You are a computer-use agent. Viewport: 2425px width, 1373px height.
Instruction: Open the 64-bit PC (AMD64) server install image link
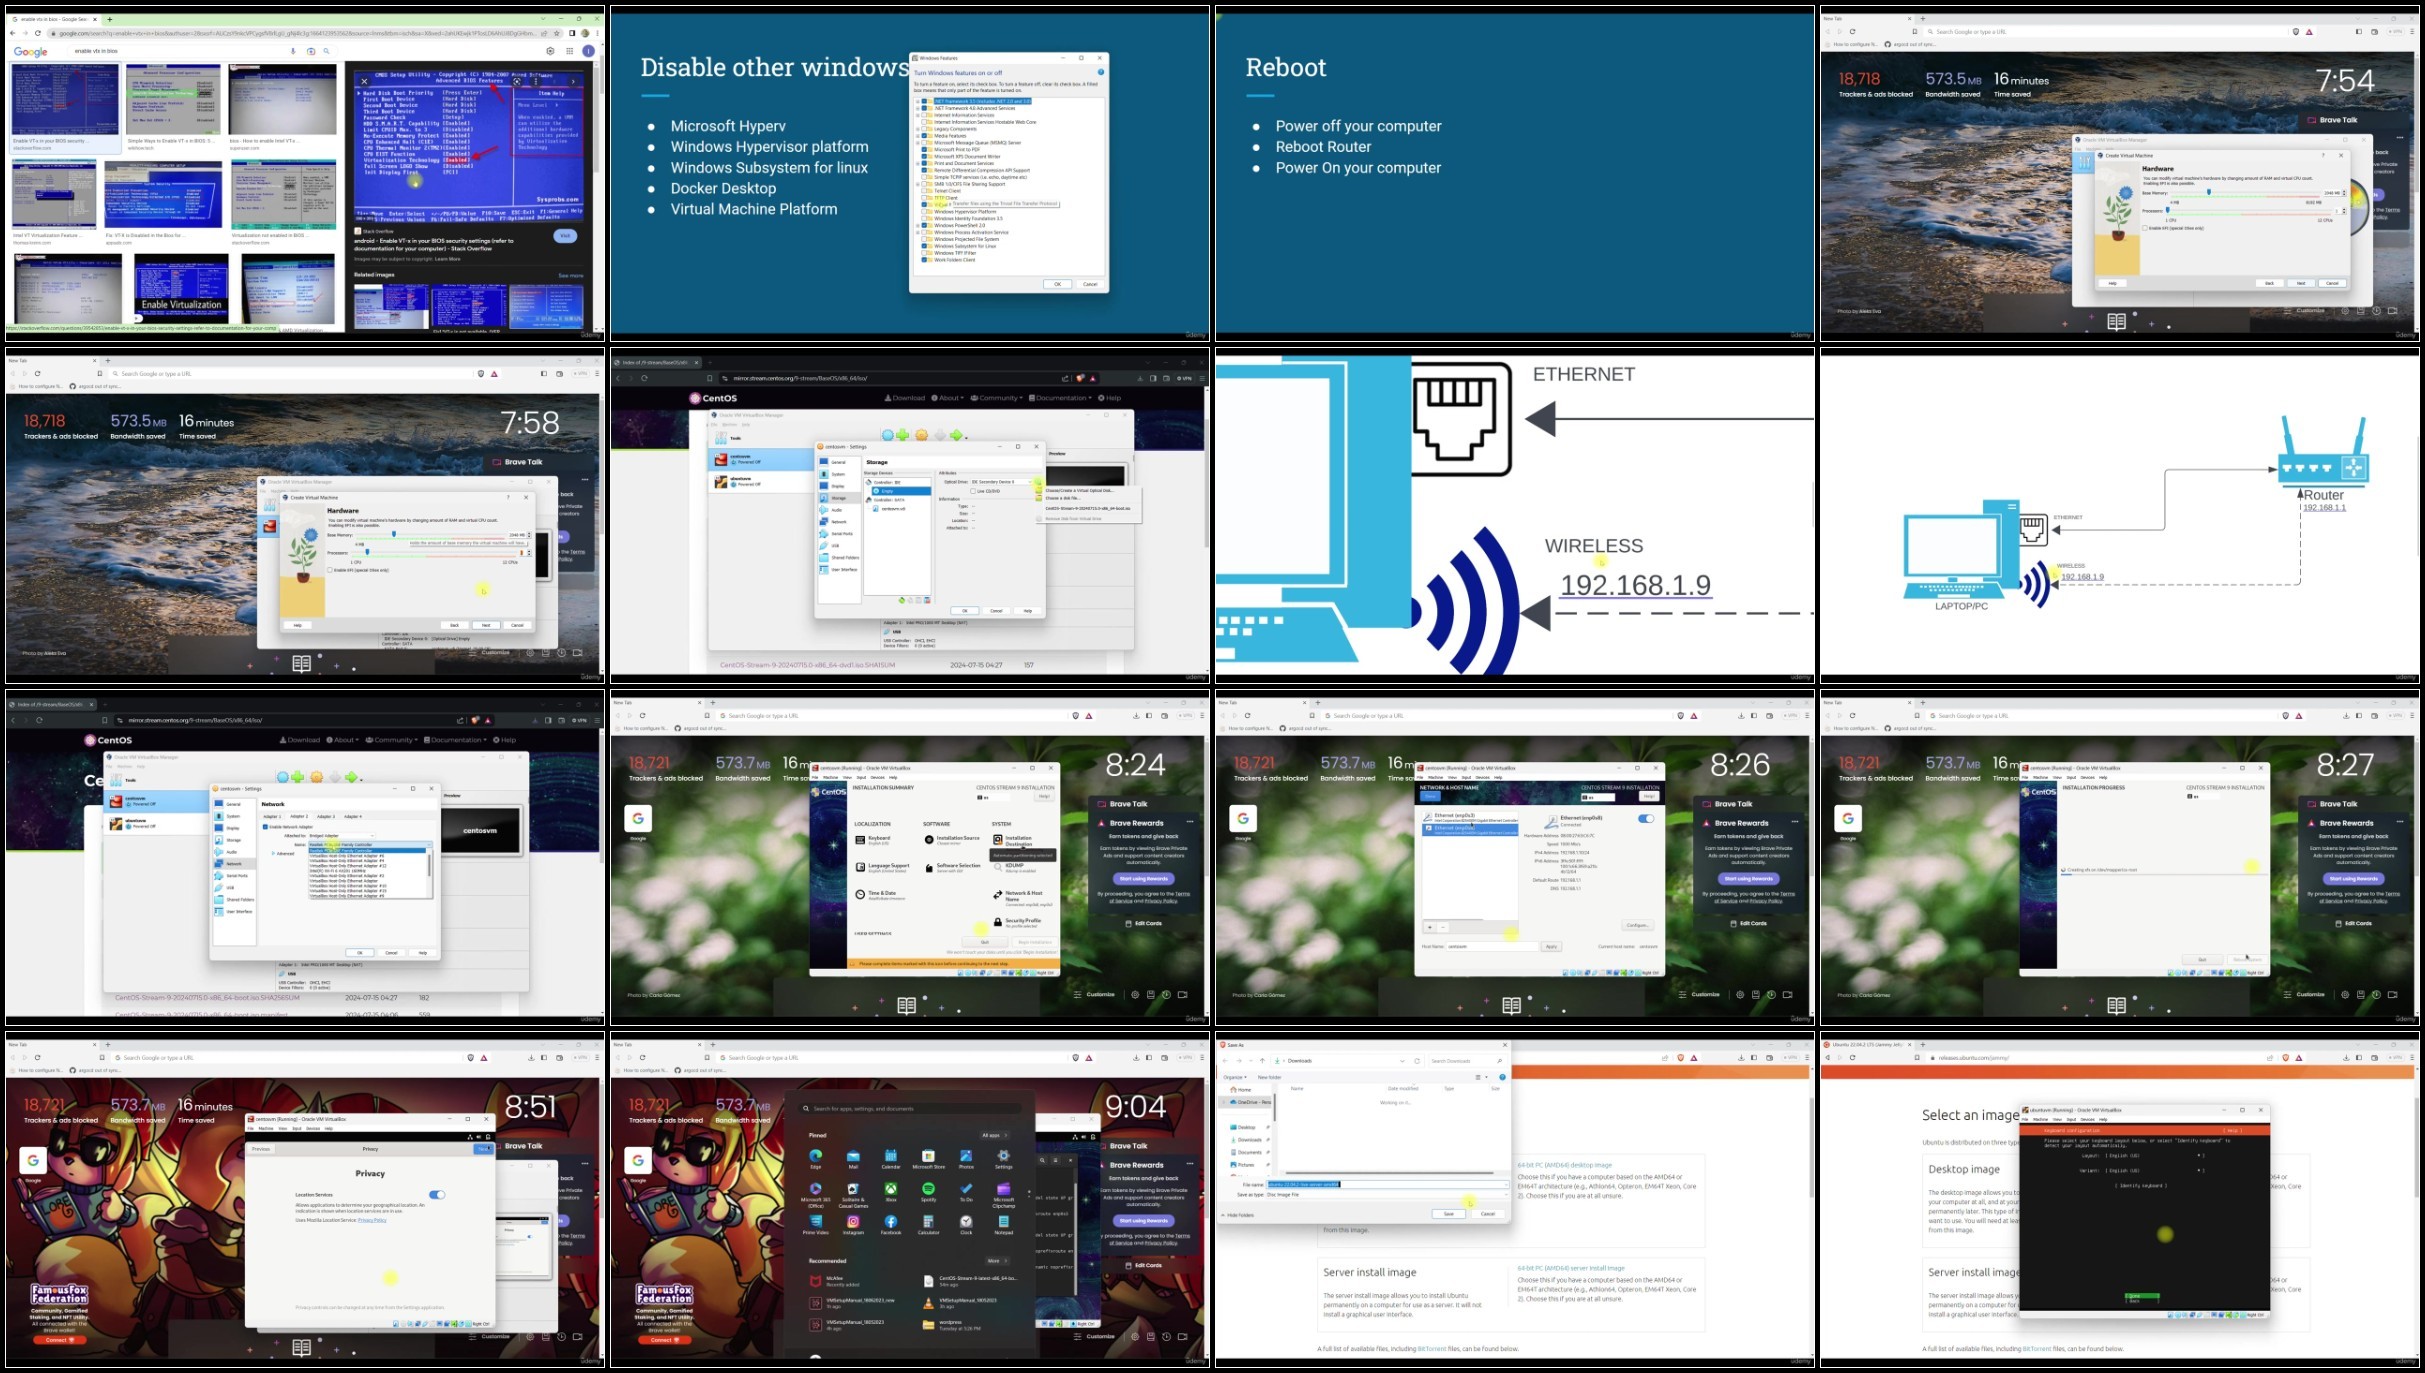[1570, 1268]
